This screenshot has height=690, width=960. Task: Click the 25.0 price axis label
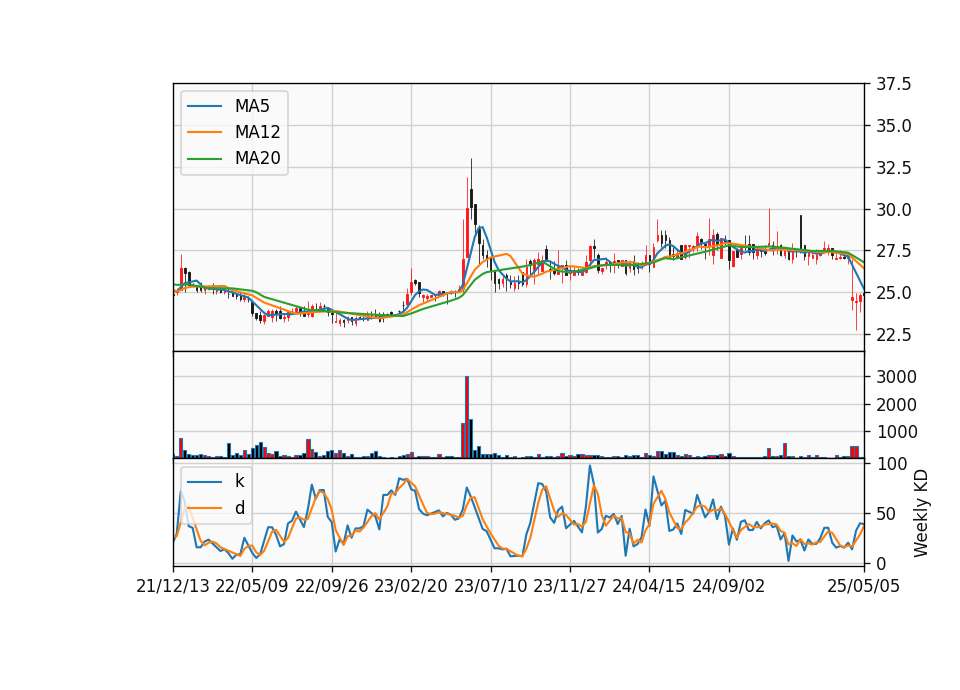tap(893, 293)
